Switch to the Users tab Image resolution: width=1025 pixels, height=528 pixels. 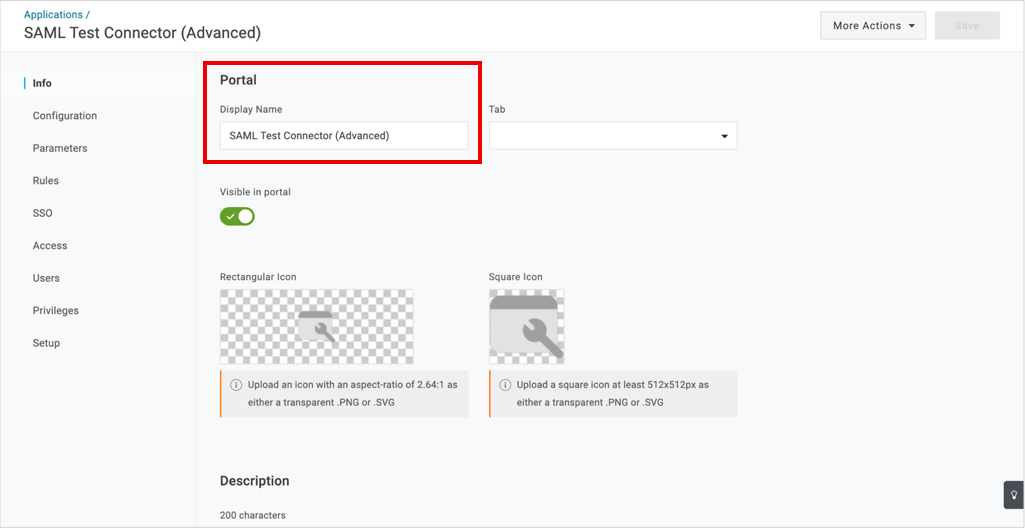pyautogui.click(x=46, y=278)
